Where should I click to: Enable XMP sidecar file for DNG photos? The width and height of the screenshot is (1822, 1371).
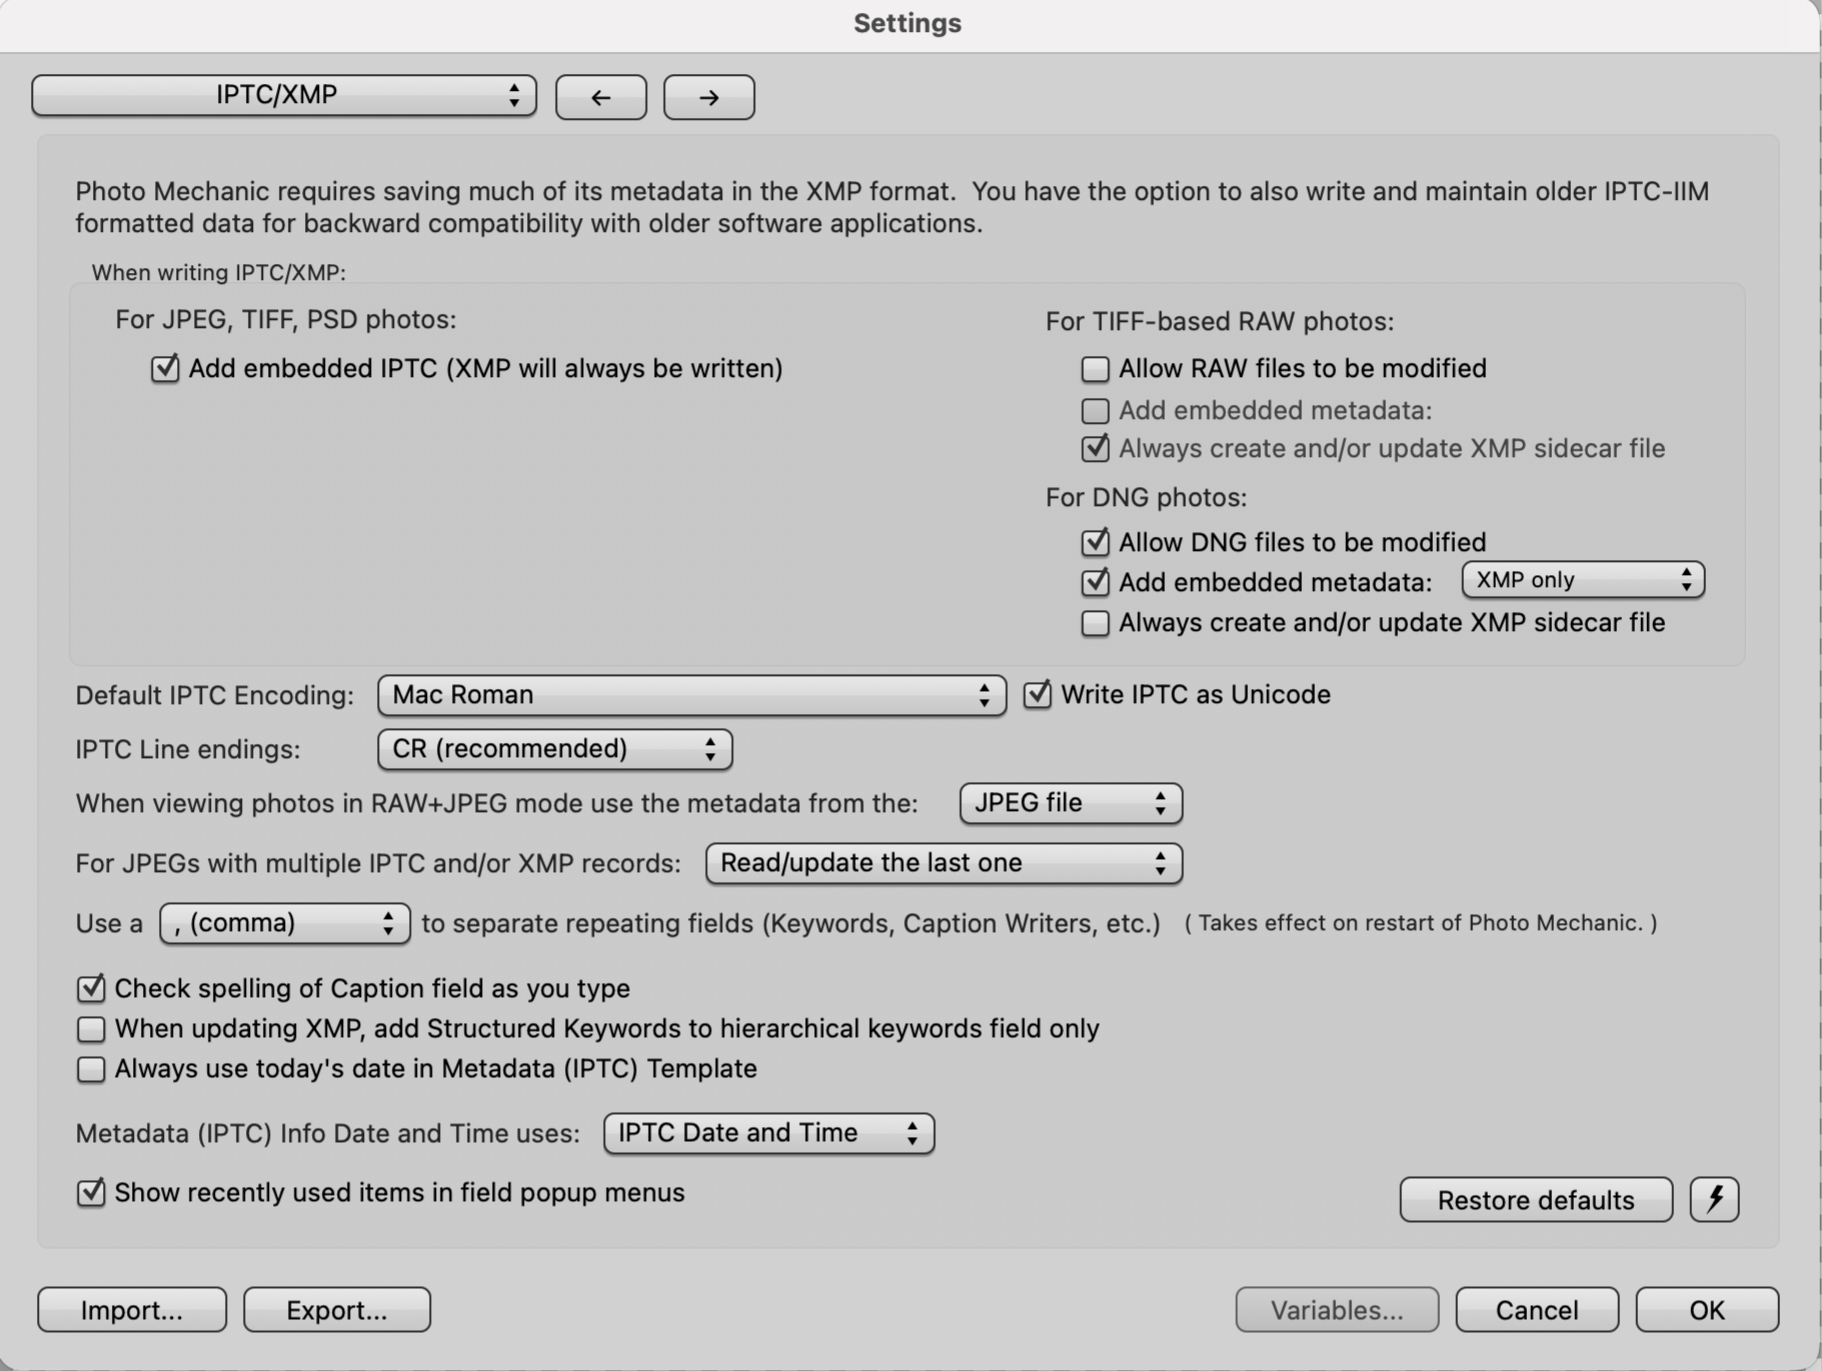pyautogui.click(x=1095, y=623)
